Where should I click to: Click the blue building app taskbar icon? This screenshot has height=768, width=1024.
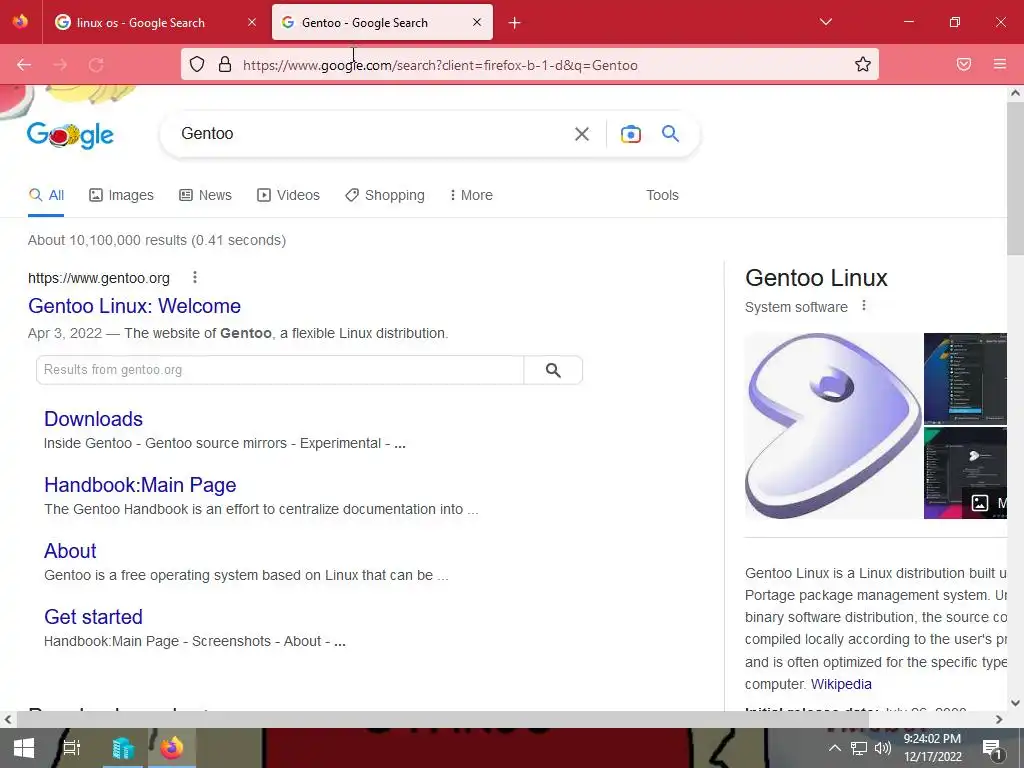[122, 748]
